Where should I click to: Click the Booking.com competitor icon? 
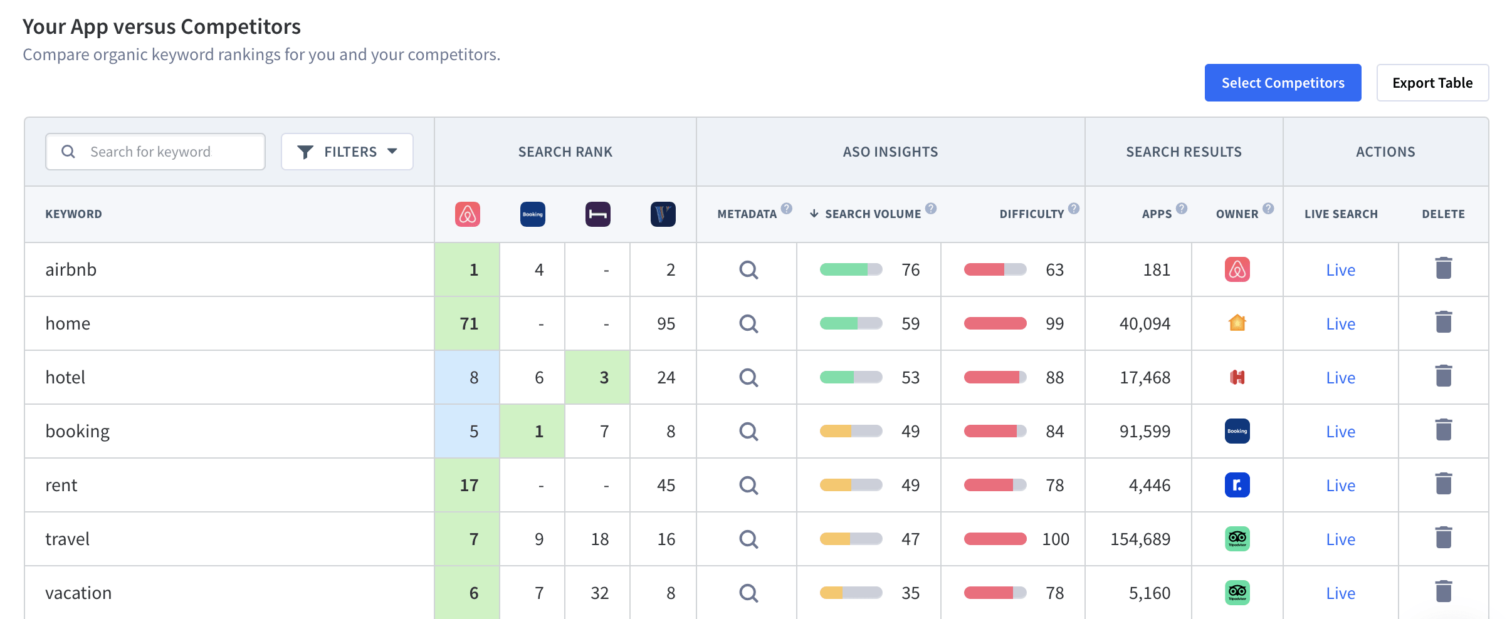click(532, 213)
